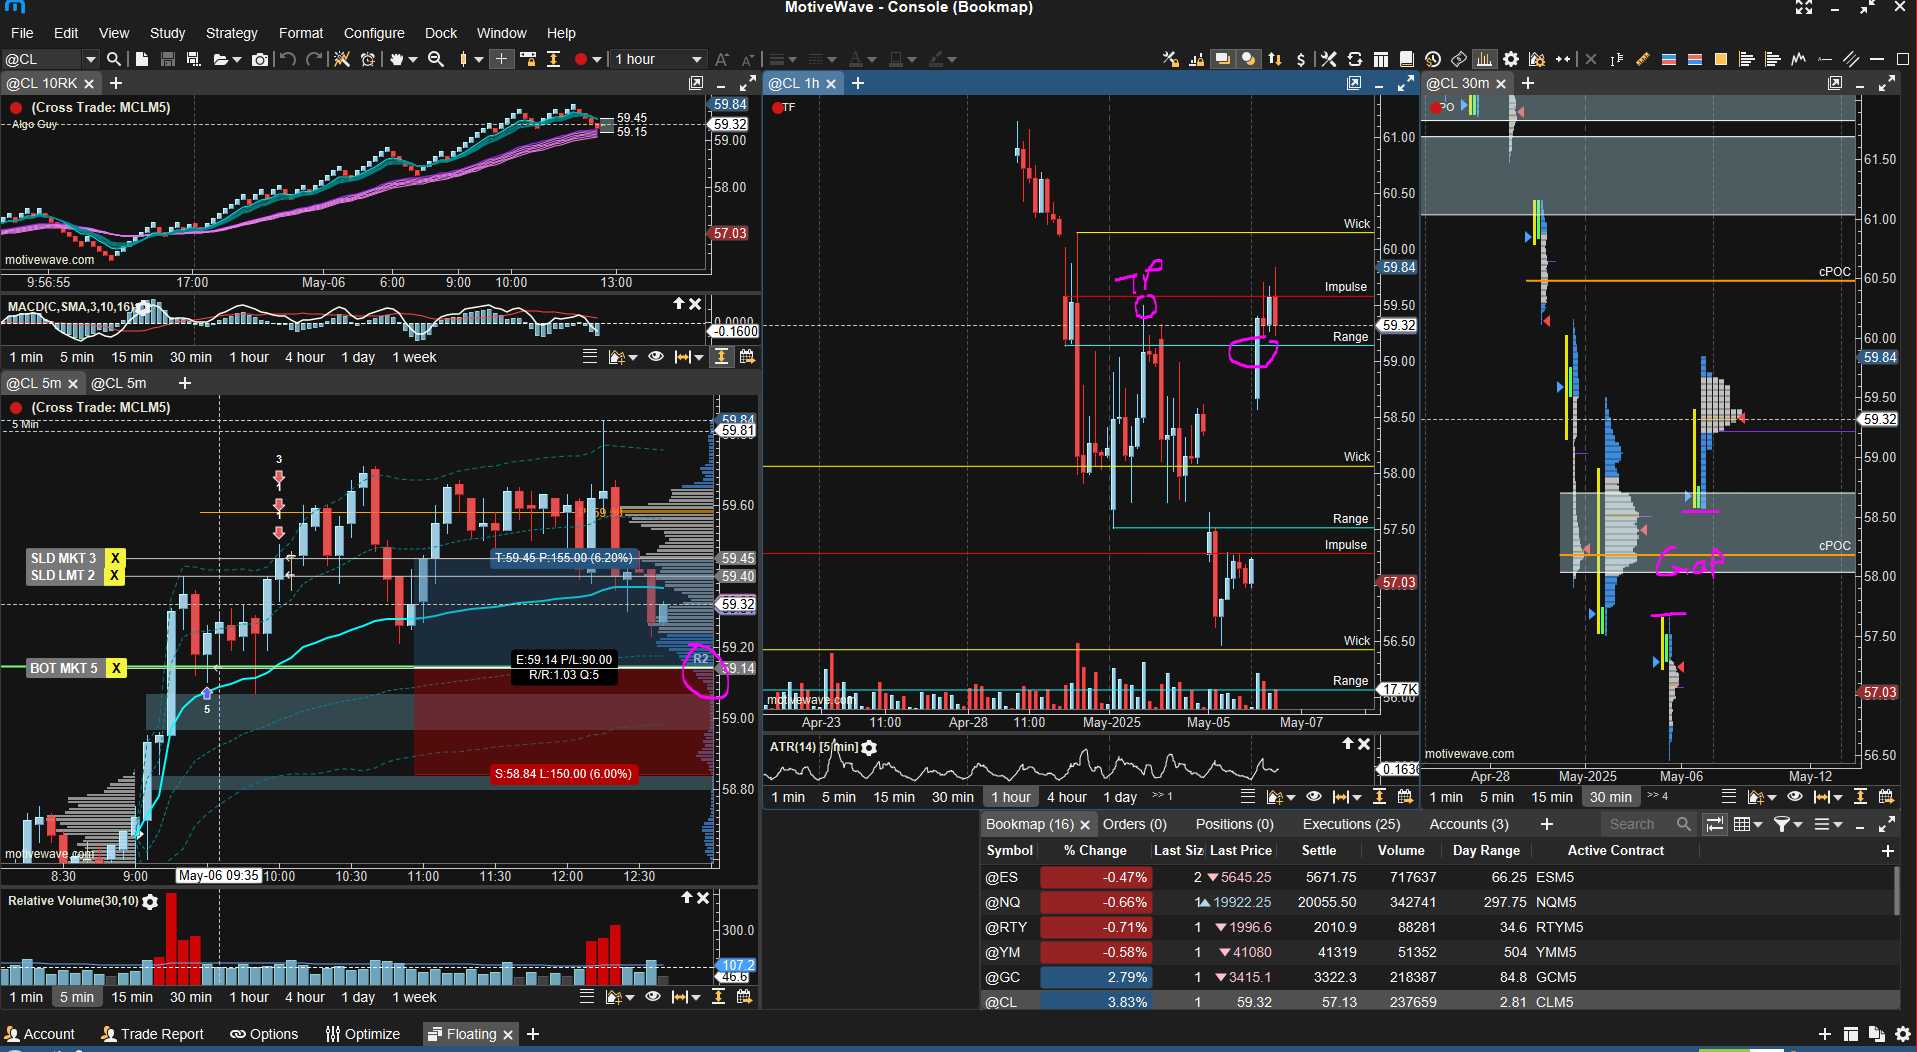Open calendar icon on 1h chart bottom bar

1406,797
